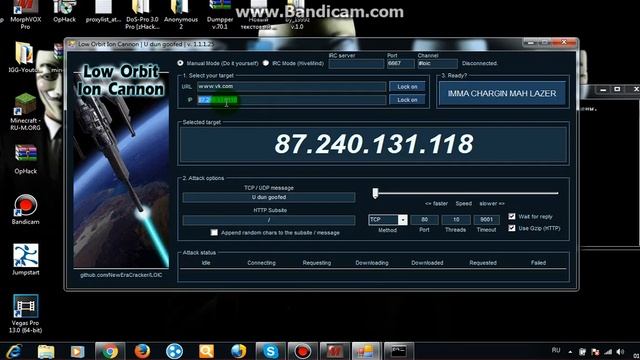
Task: Launch Vegas Pro 13.0 shortcut
Action: tap(25, 313)
